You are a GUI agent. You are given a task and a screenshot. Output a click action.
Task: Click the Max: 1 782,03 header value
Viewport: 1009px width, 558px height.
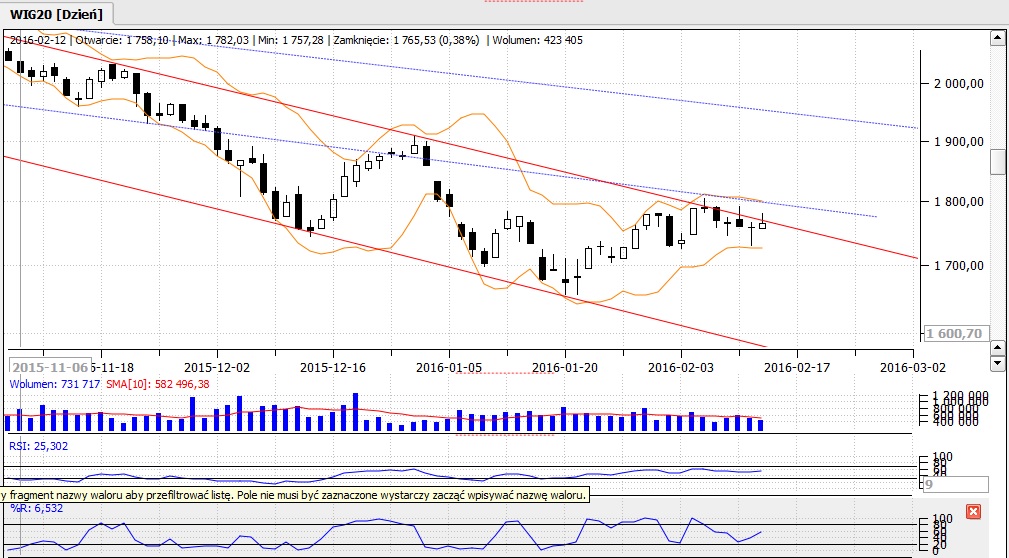[213, 40]
